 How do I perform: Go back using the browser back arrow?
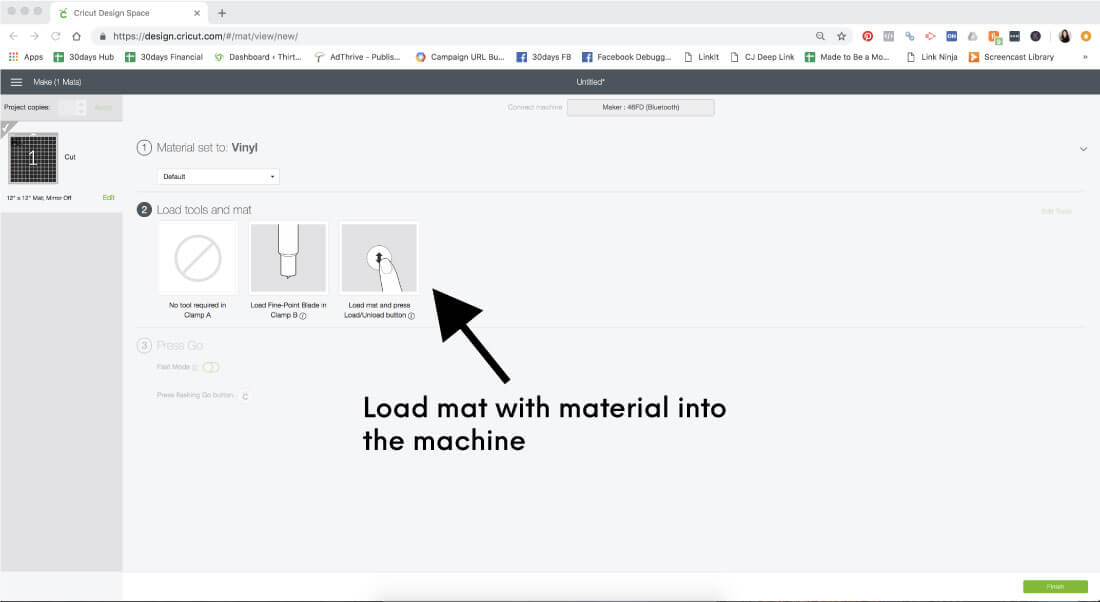[13, 36]
